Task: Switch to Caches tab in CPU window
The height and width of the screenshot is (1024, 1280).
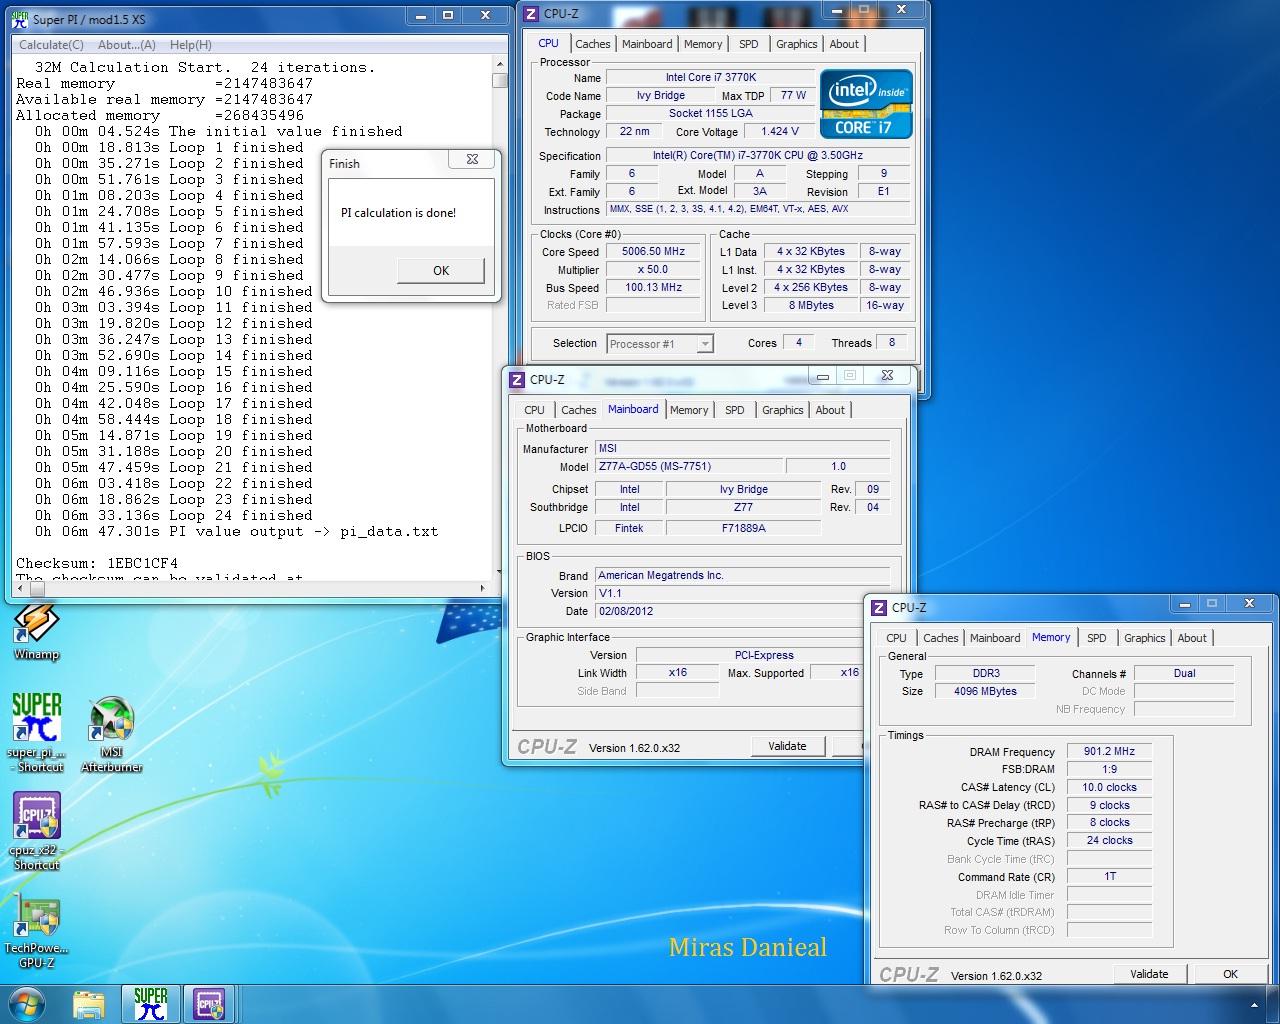Action: 592,44
